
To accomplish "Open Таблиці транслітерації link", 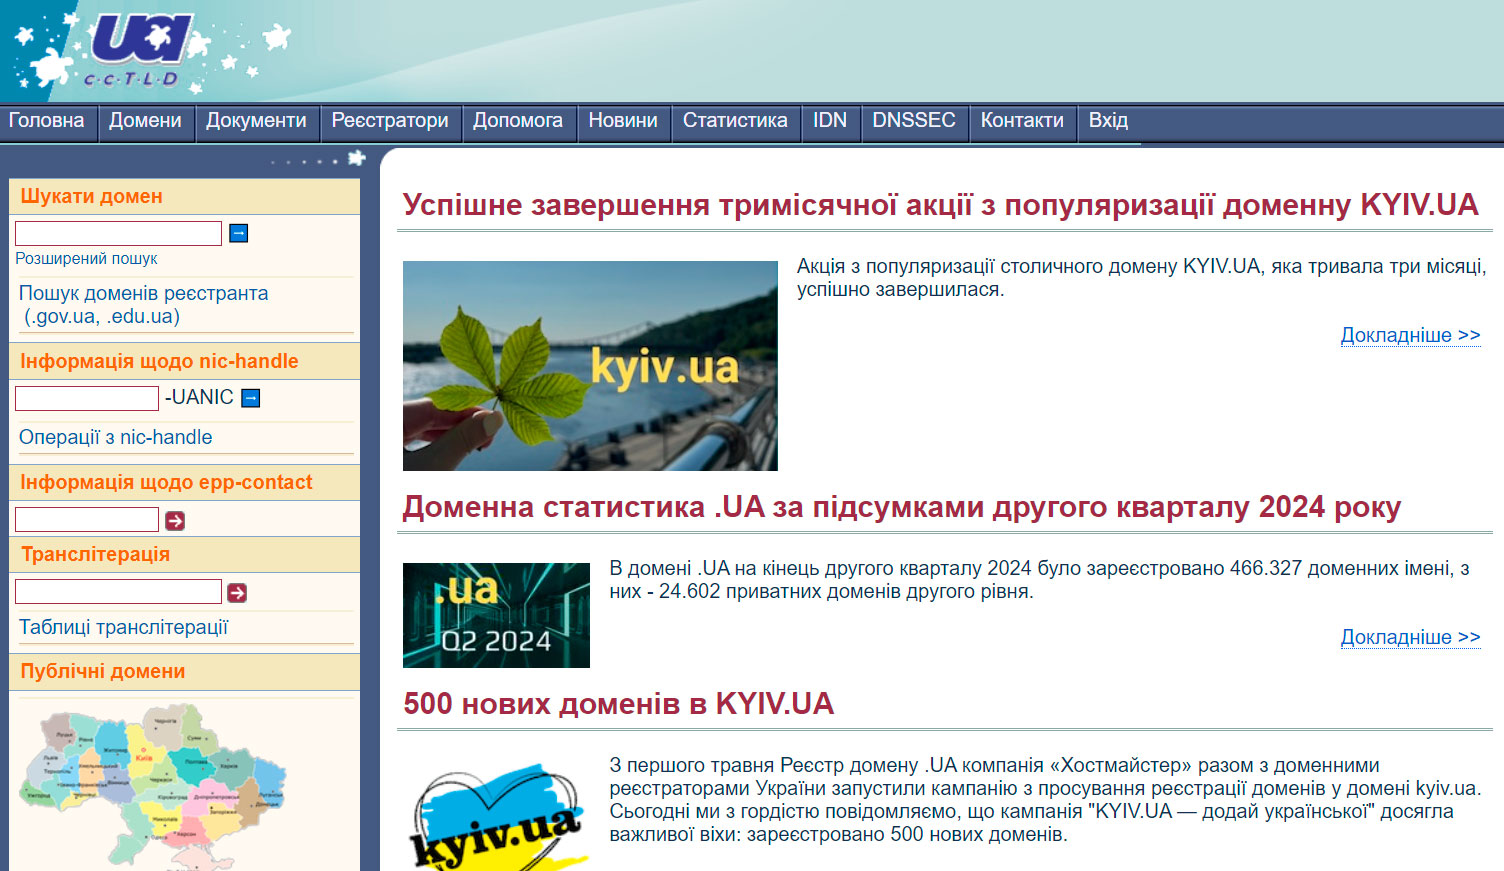I will pos(124,628).
